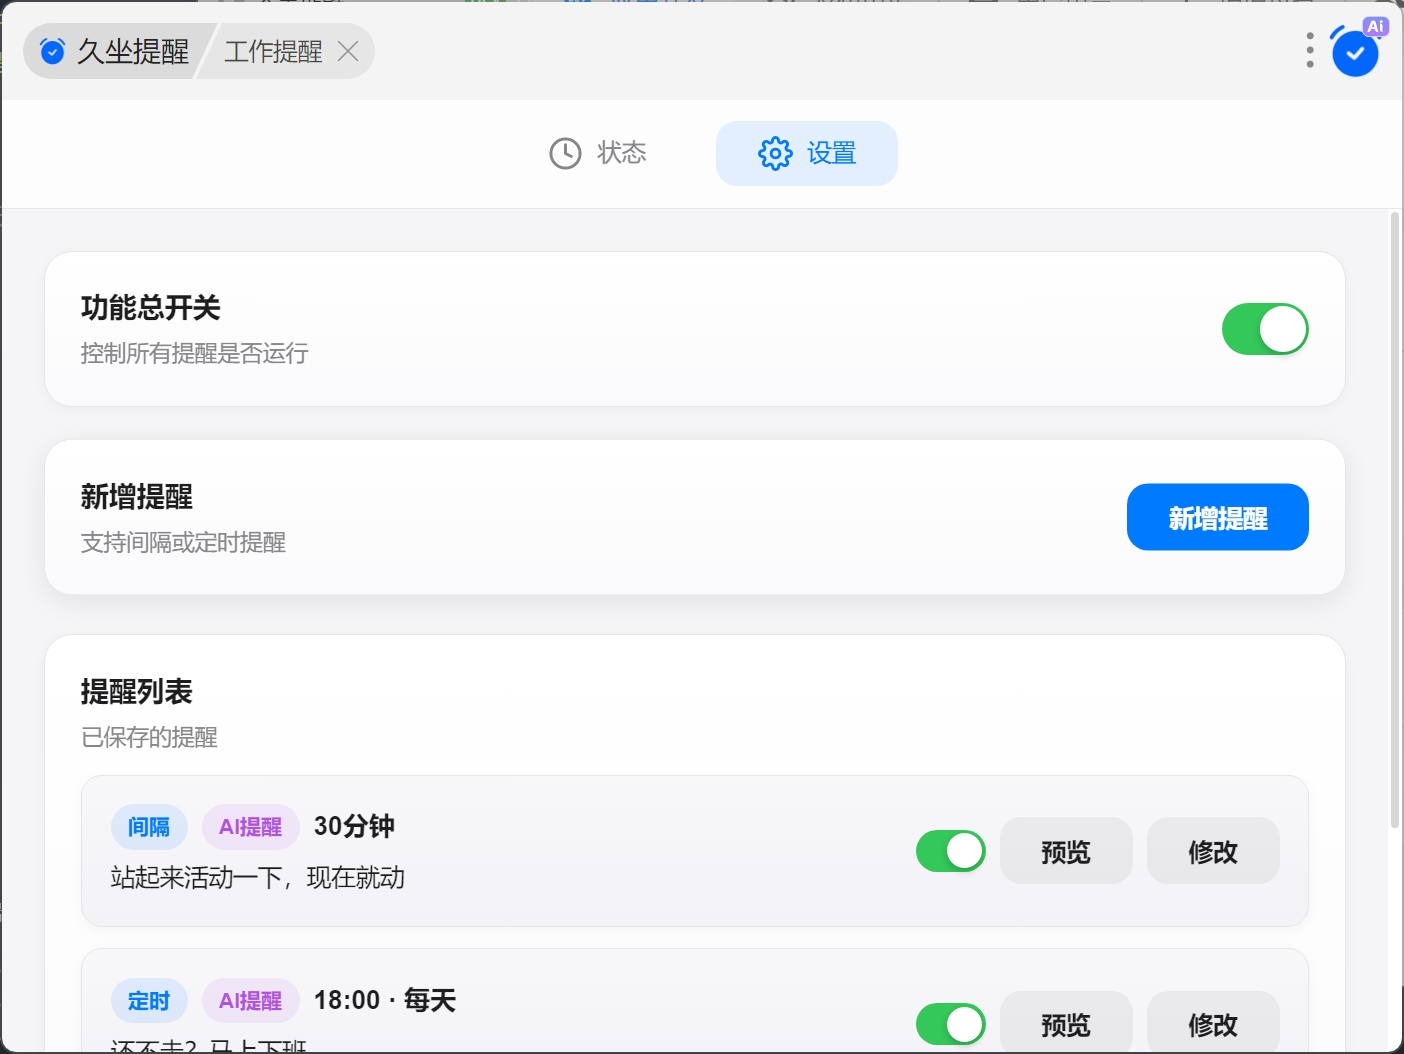This screenshot has height=1054, width=1404.
Task: Disable the 30分钟 interval reminder switch
Action: pyautogui.click(x=950, y=851)
